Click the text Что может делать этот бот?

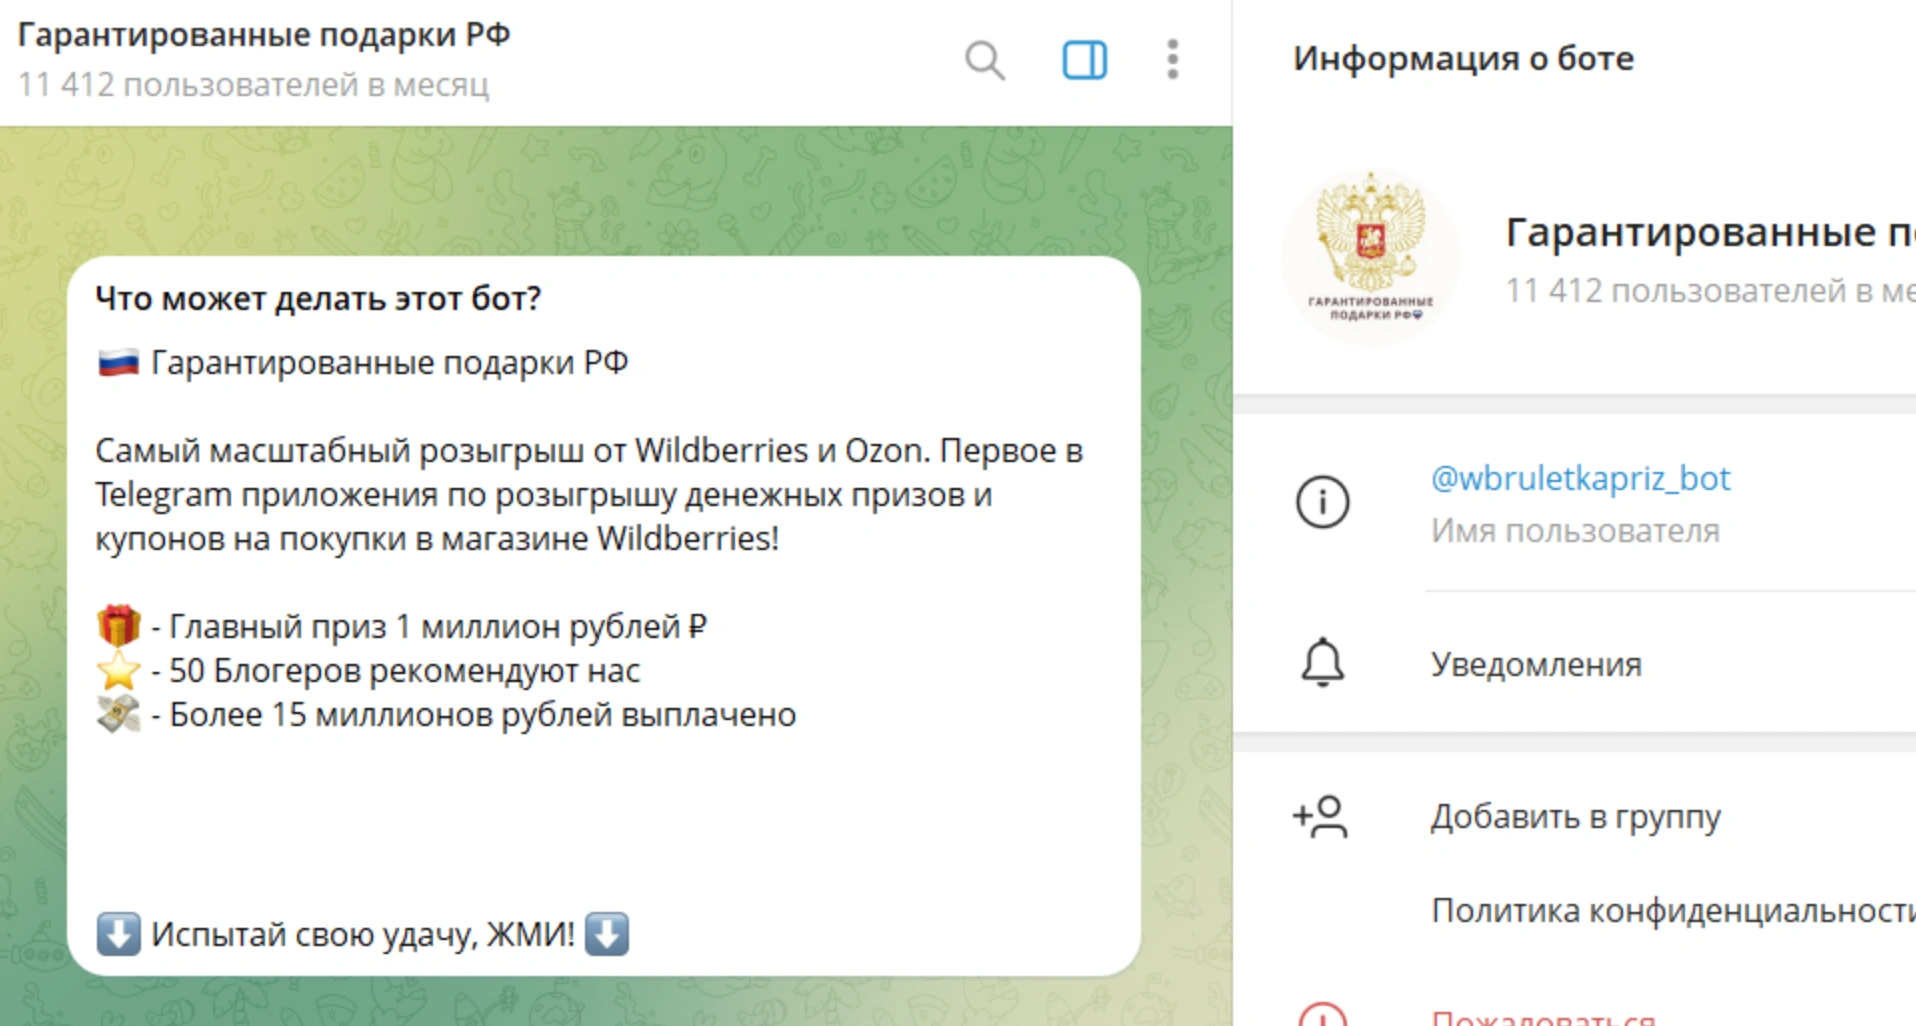[x=318, y=298]
